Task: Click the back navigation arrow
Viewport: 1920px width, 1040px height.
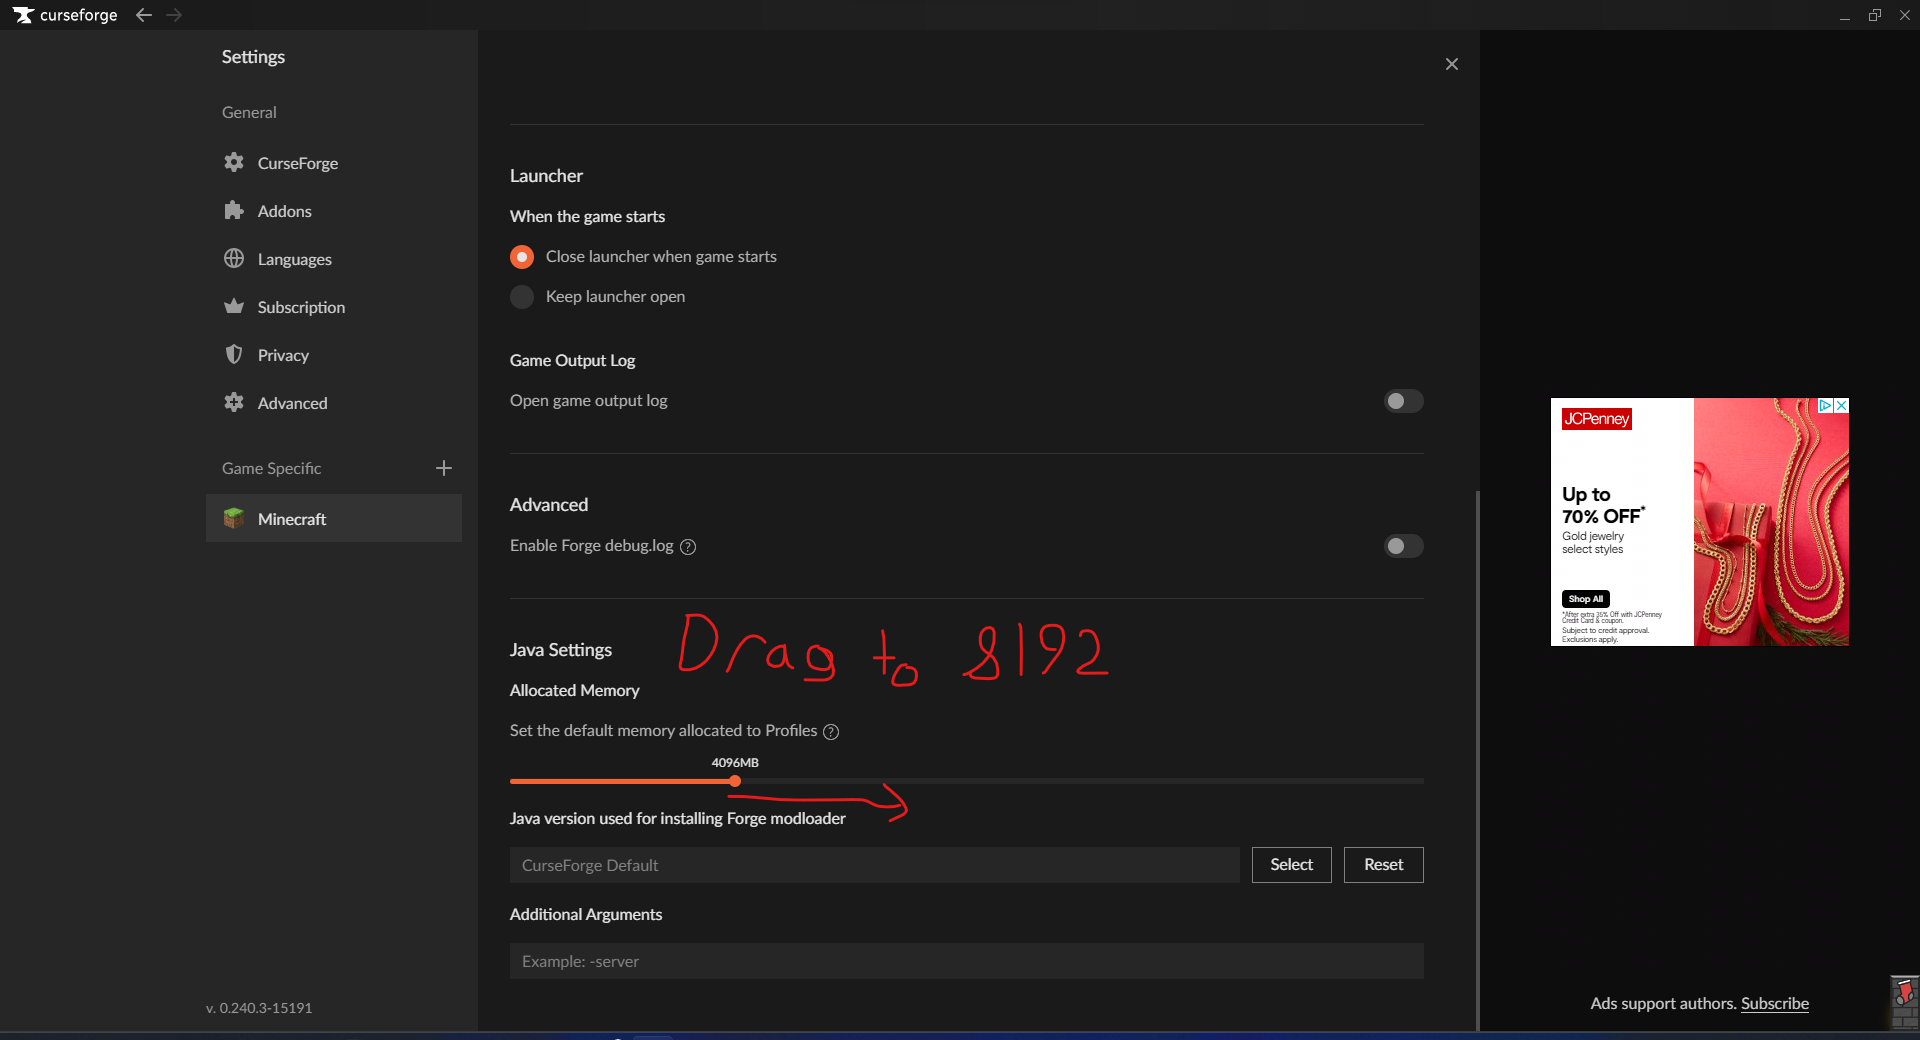Action: click(x=144, y=15)
